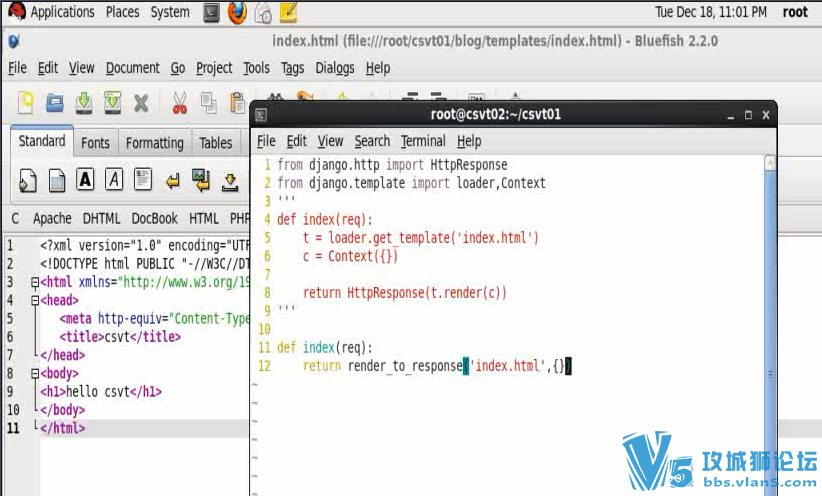The image size is (822, 496).
Task: Open terminal File menu
Action: [x=266, y=141]
